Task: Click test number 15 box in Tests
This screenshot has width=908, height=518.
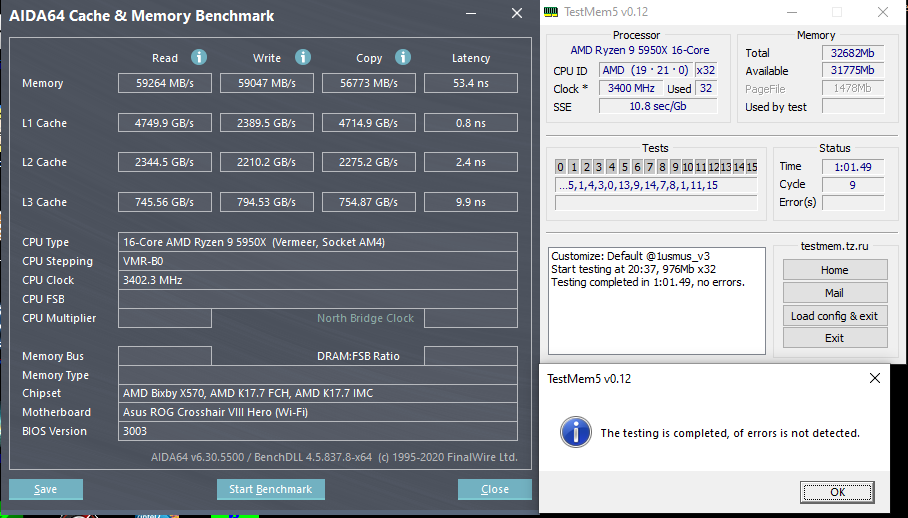Action: [752, 167]
